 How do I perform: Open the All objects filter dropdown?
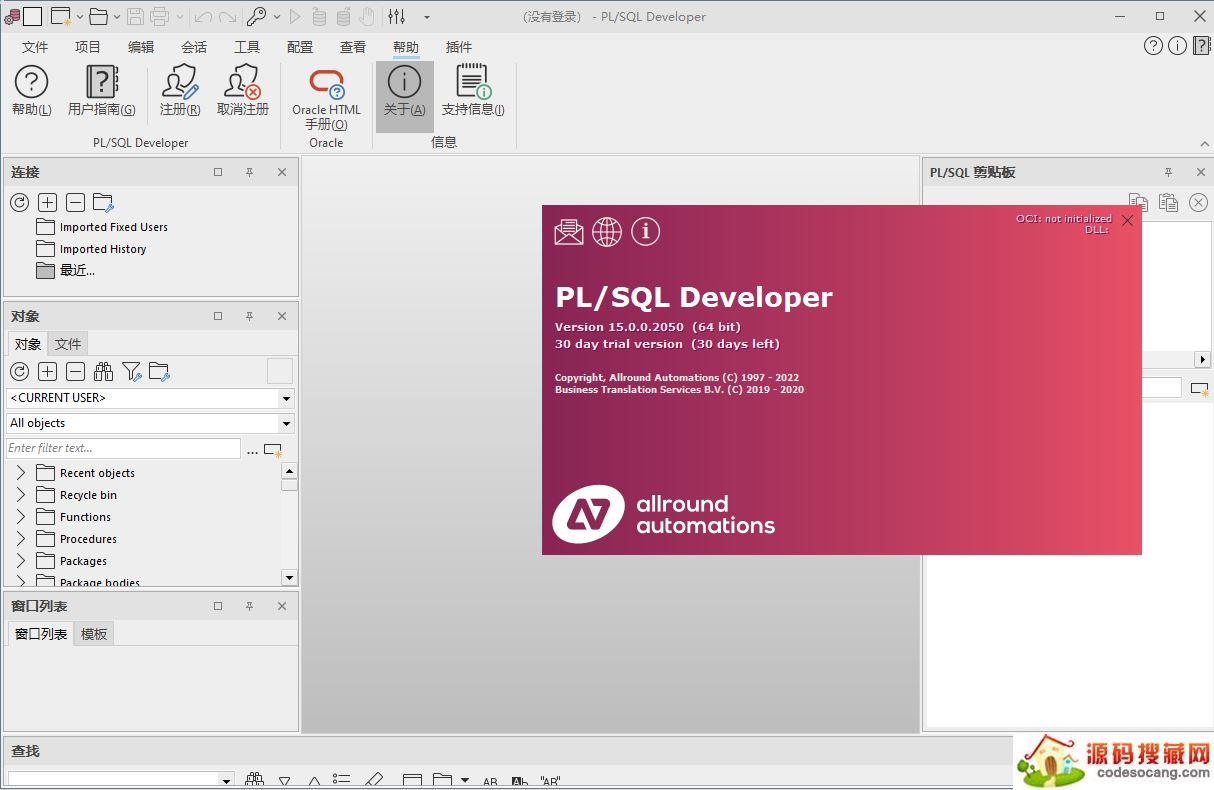[x=286, y=423]
